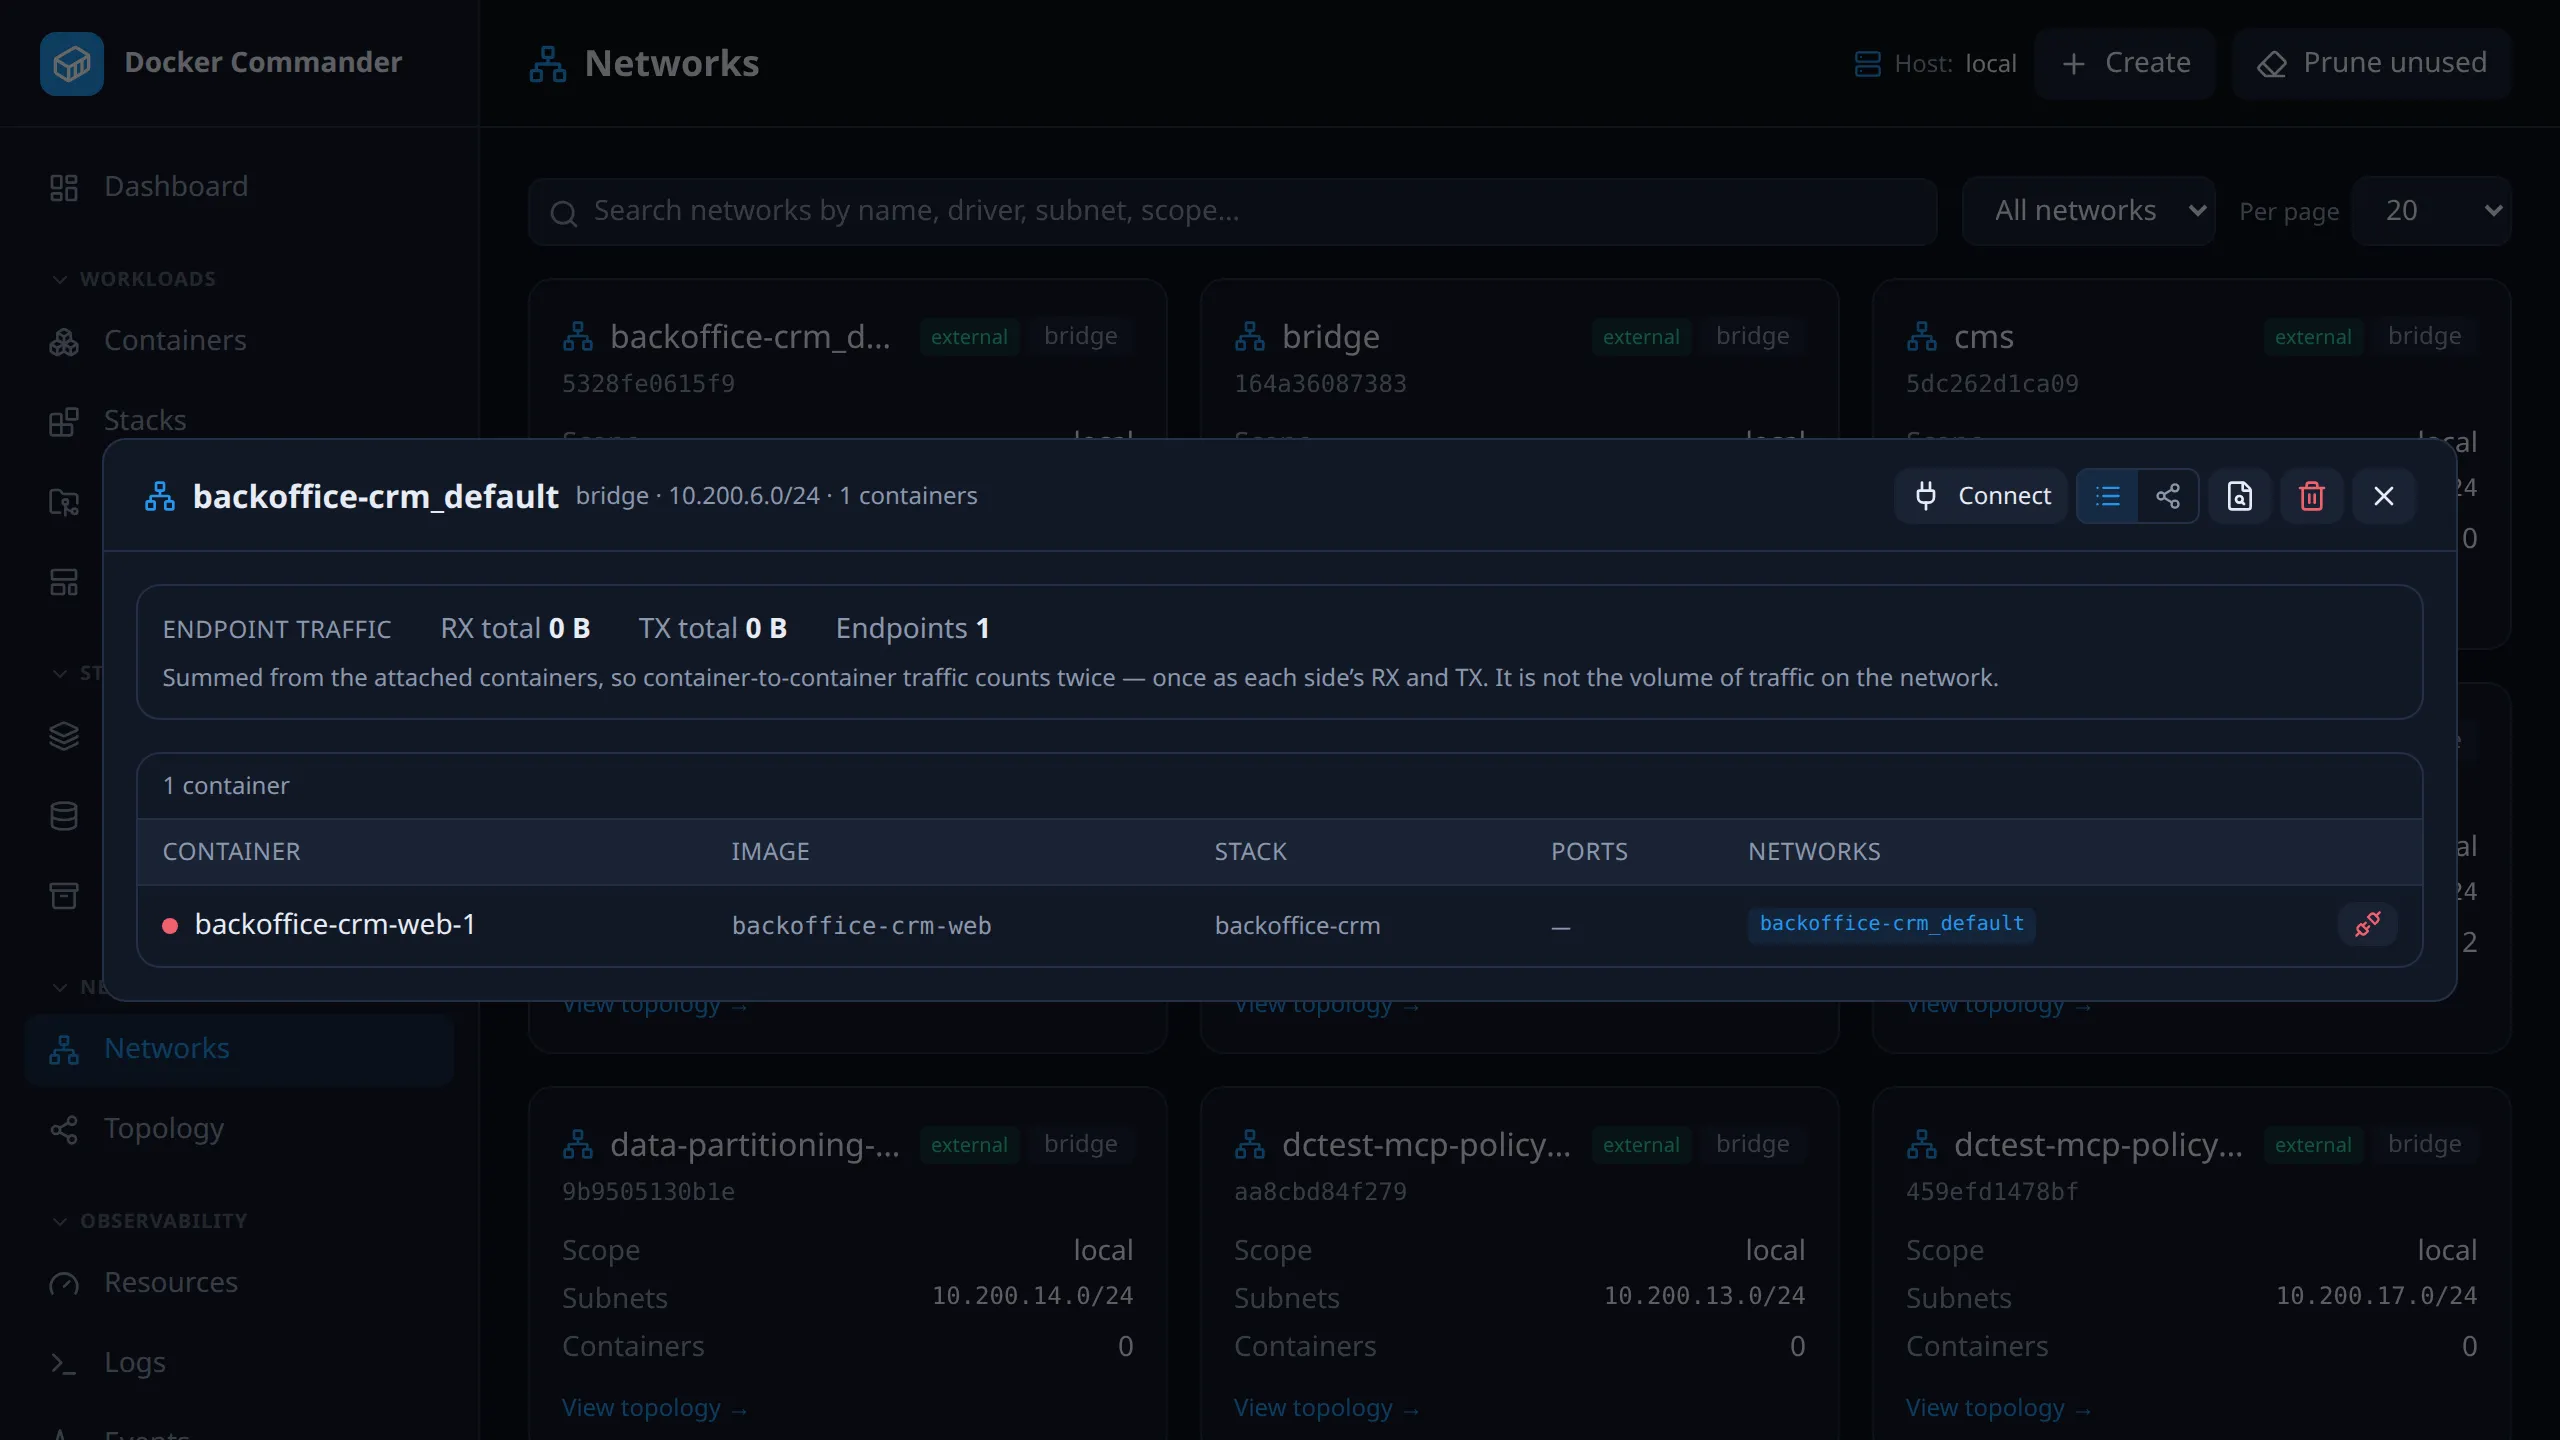Click the archive box sidebar icon
The height and width of the screenshot is (1440, 2560).
[x=64, y=896]
